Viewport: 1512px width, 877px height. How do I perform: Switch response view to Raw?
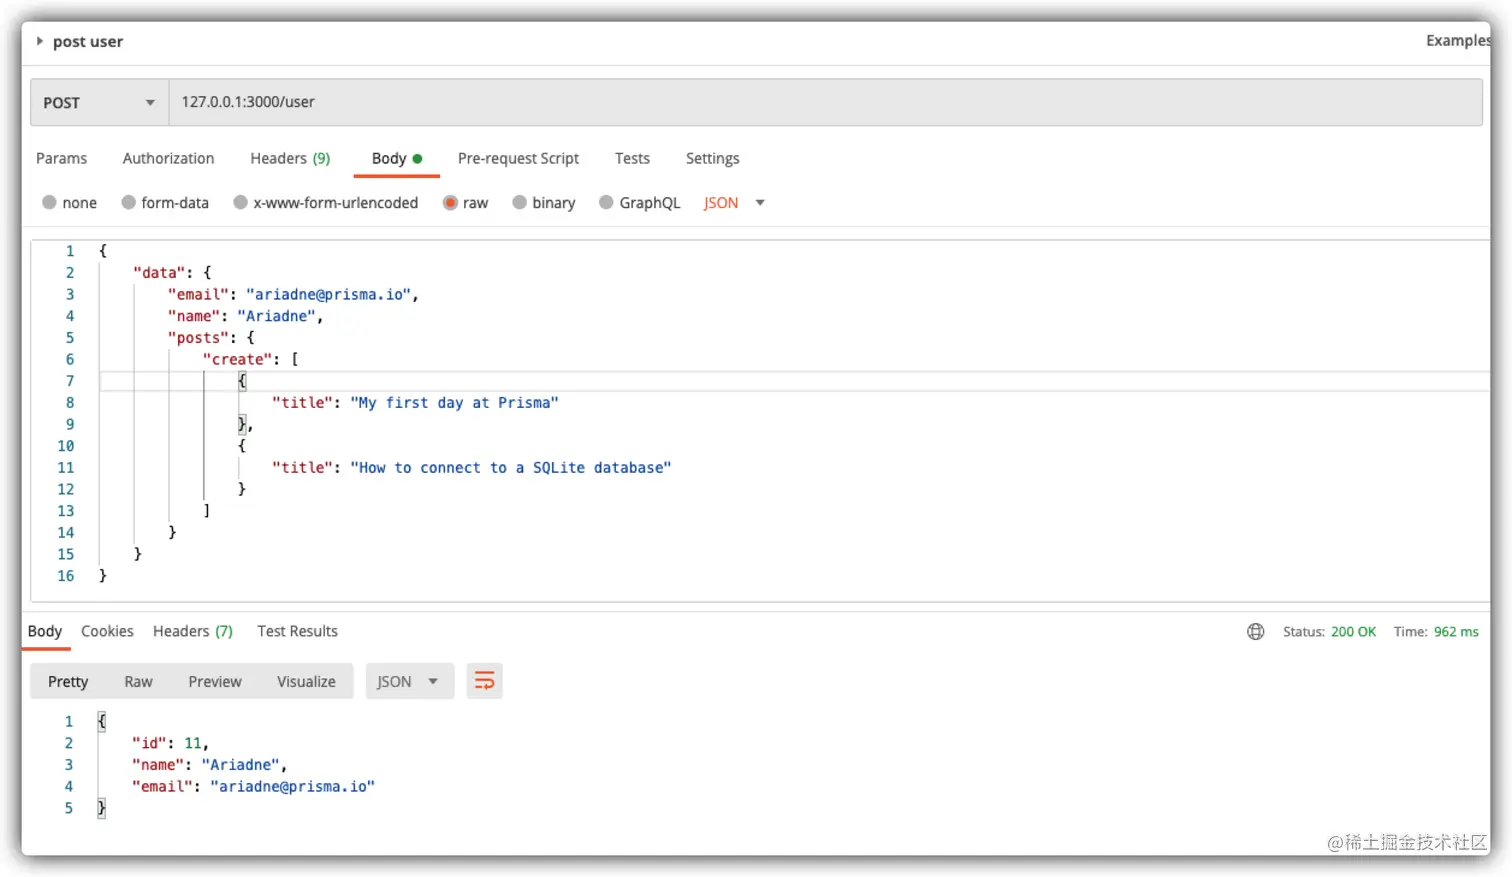[x=138, y=681]
